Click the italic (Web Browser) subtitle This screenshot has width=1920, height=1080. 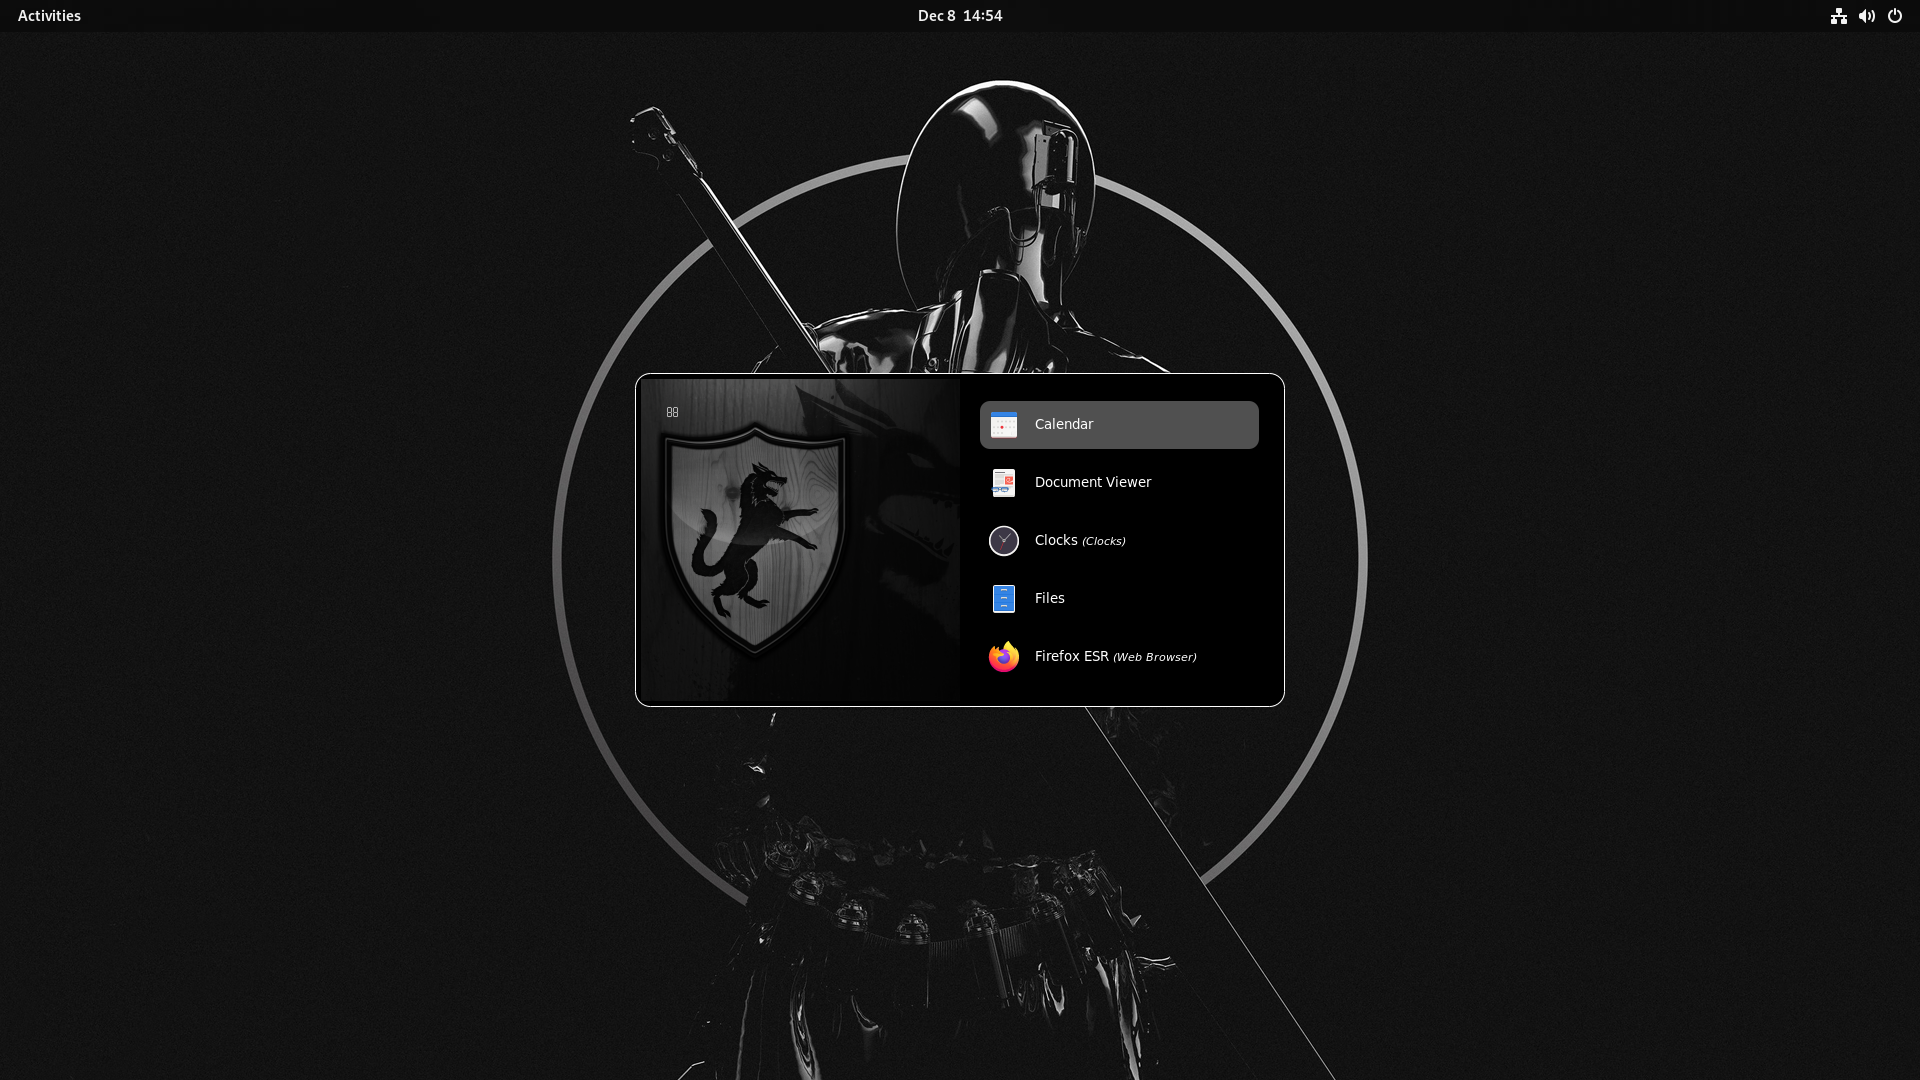(x=1154, y=658)
